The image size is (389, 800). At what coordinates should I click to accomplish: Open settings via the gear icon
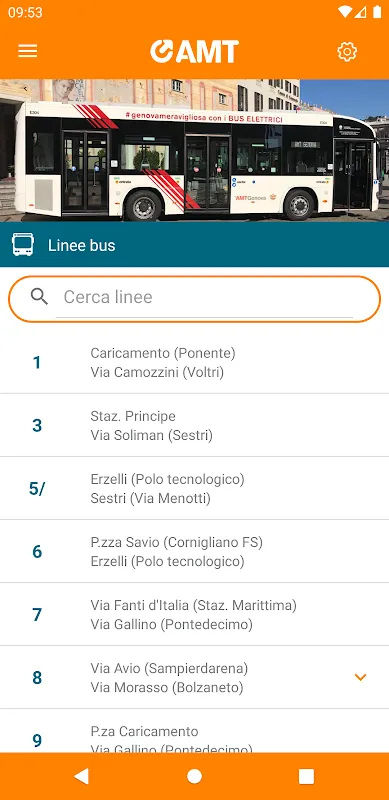[x=347, y=52]
